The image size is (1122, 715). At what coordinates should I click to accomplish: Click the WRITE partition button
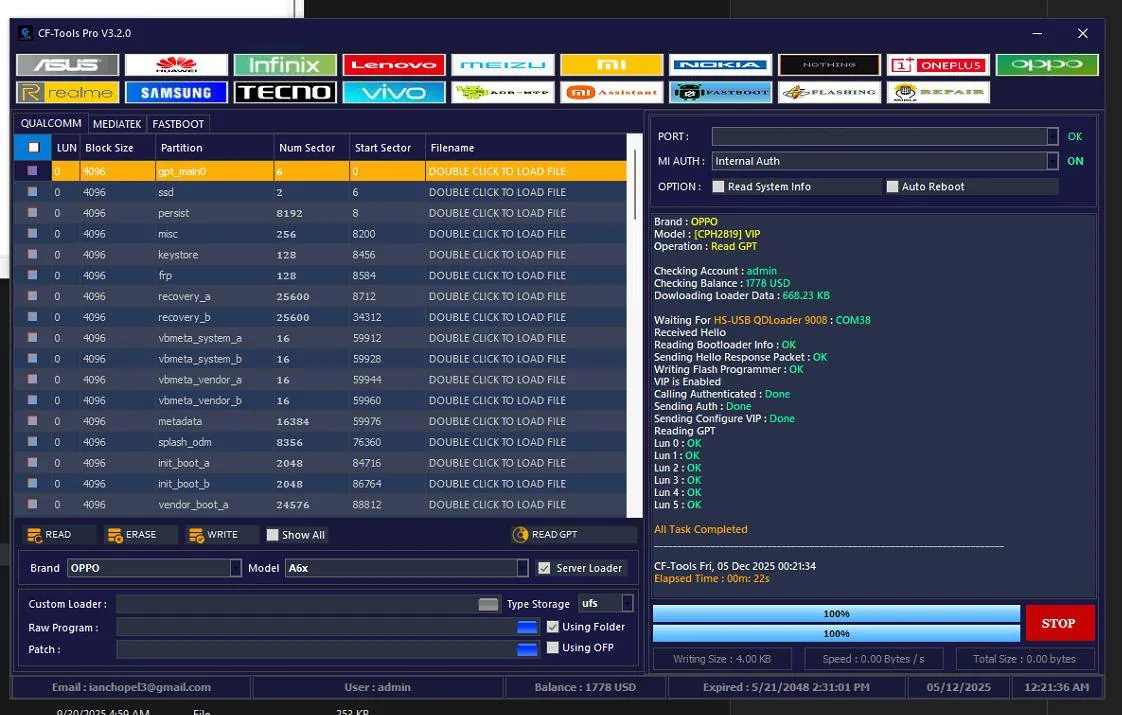[221, 535]
